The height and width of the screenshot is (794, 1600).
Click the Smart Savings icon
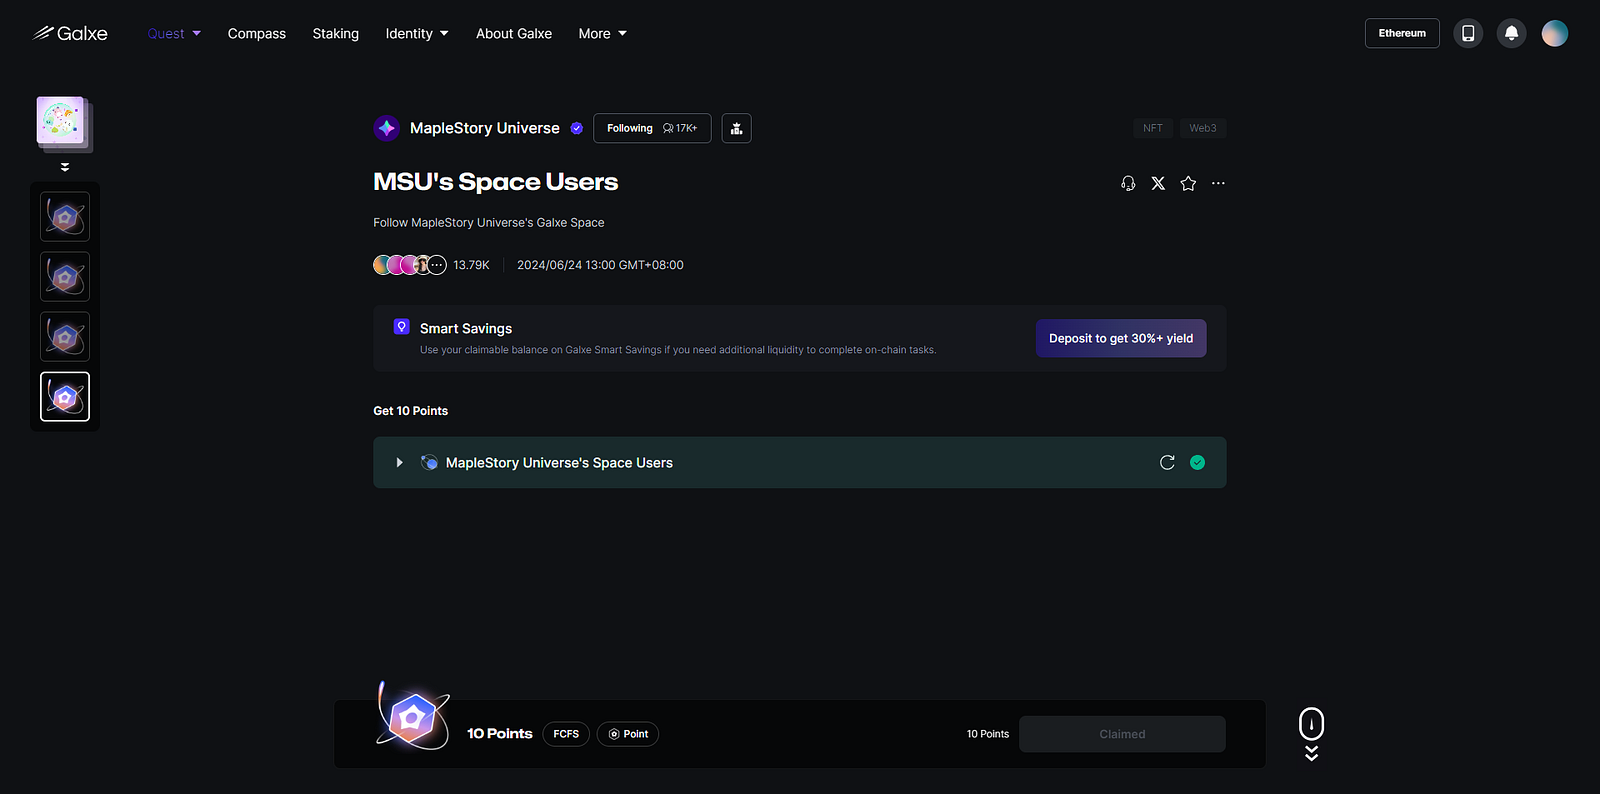[x=402, y=327]
